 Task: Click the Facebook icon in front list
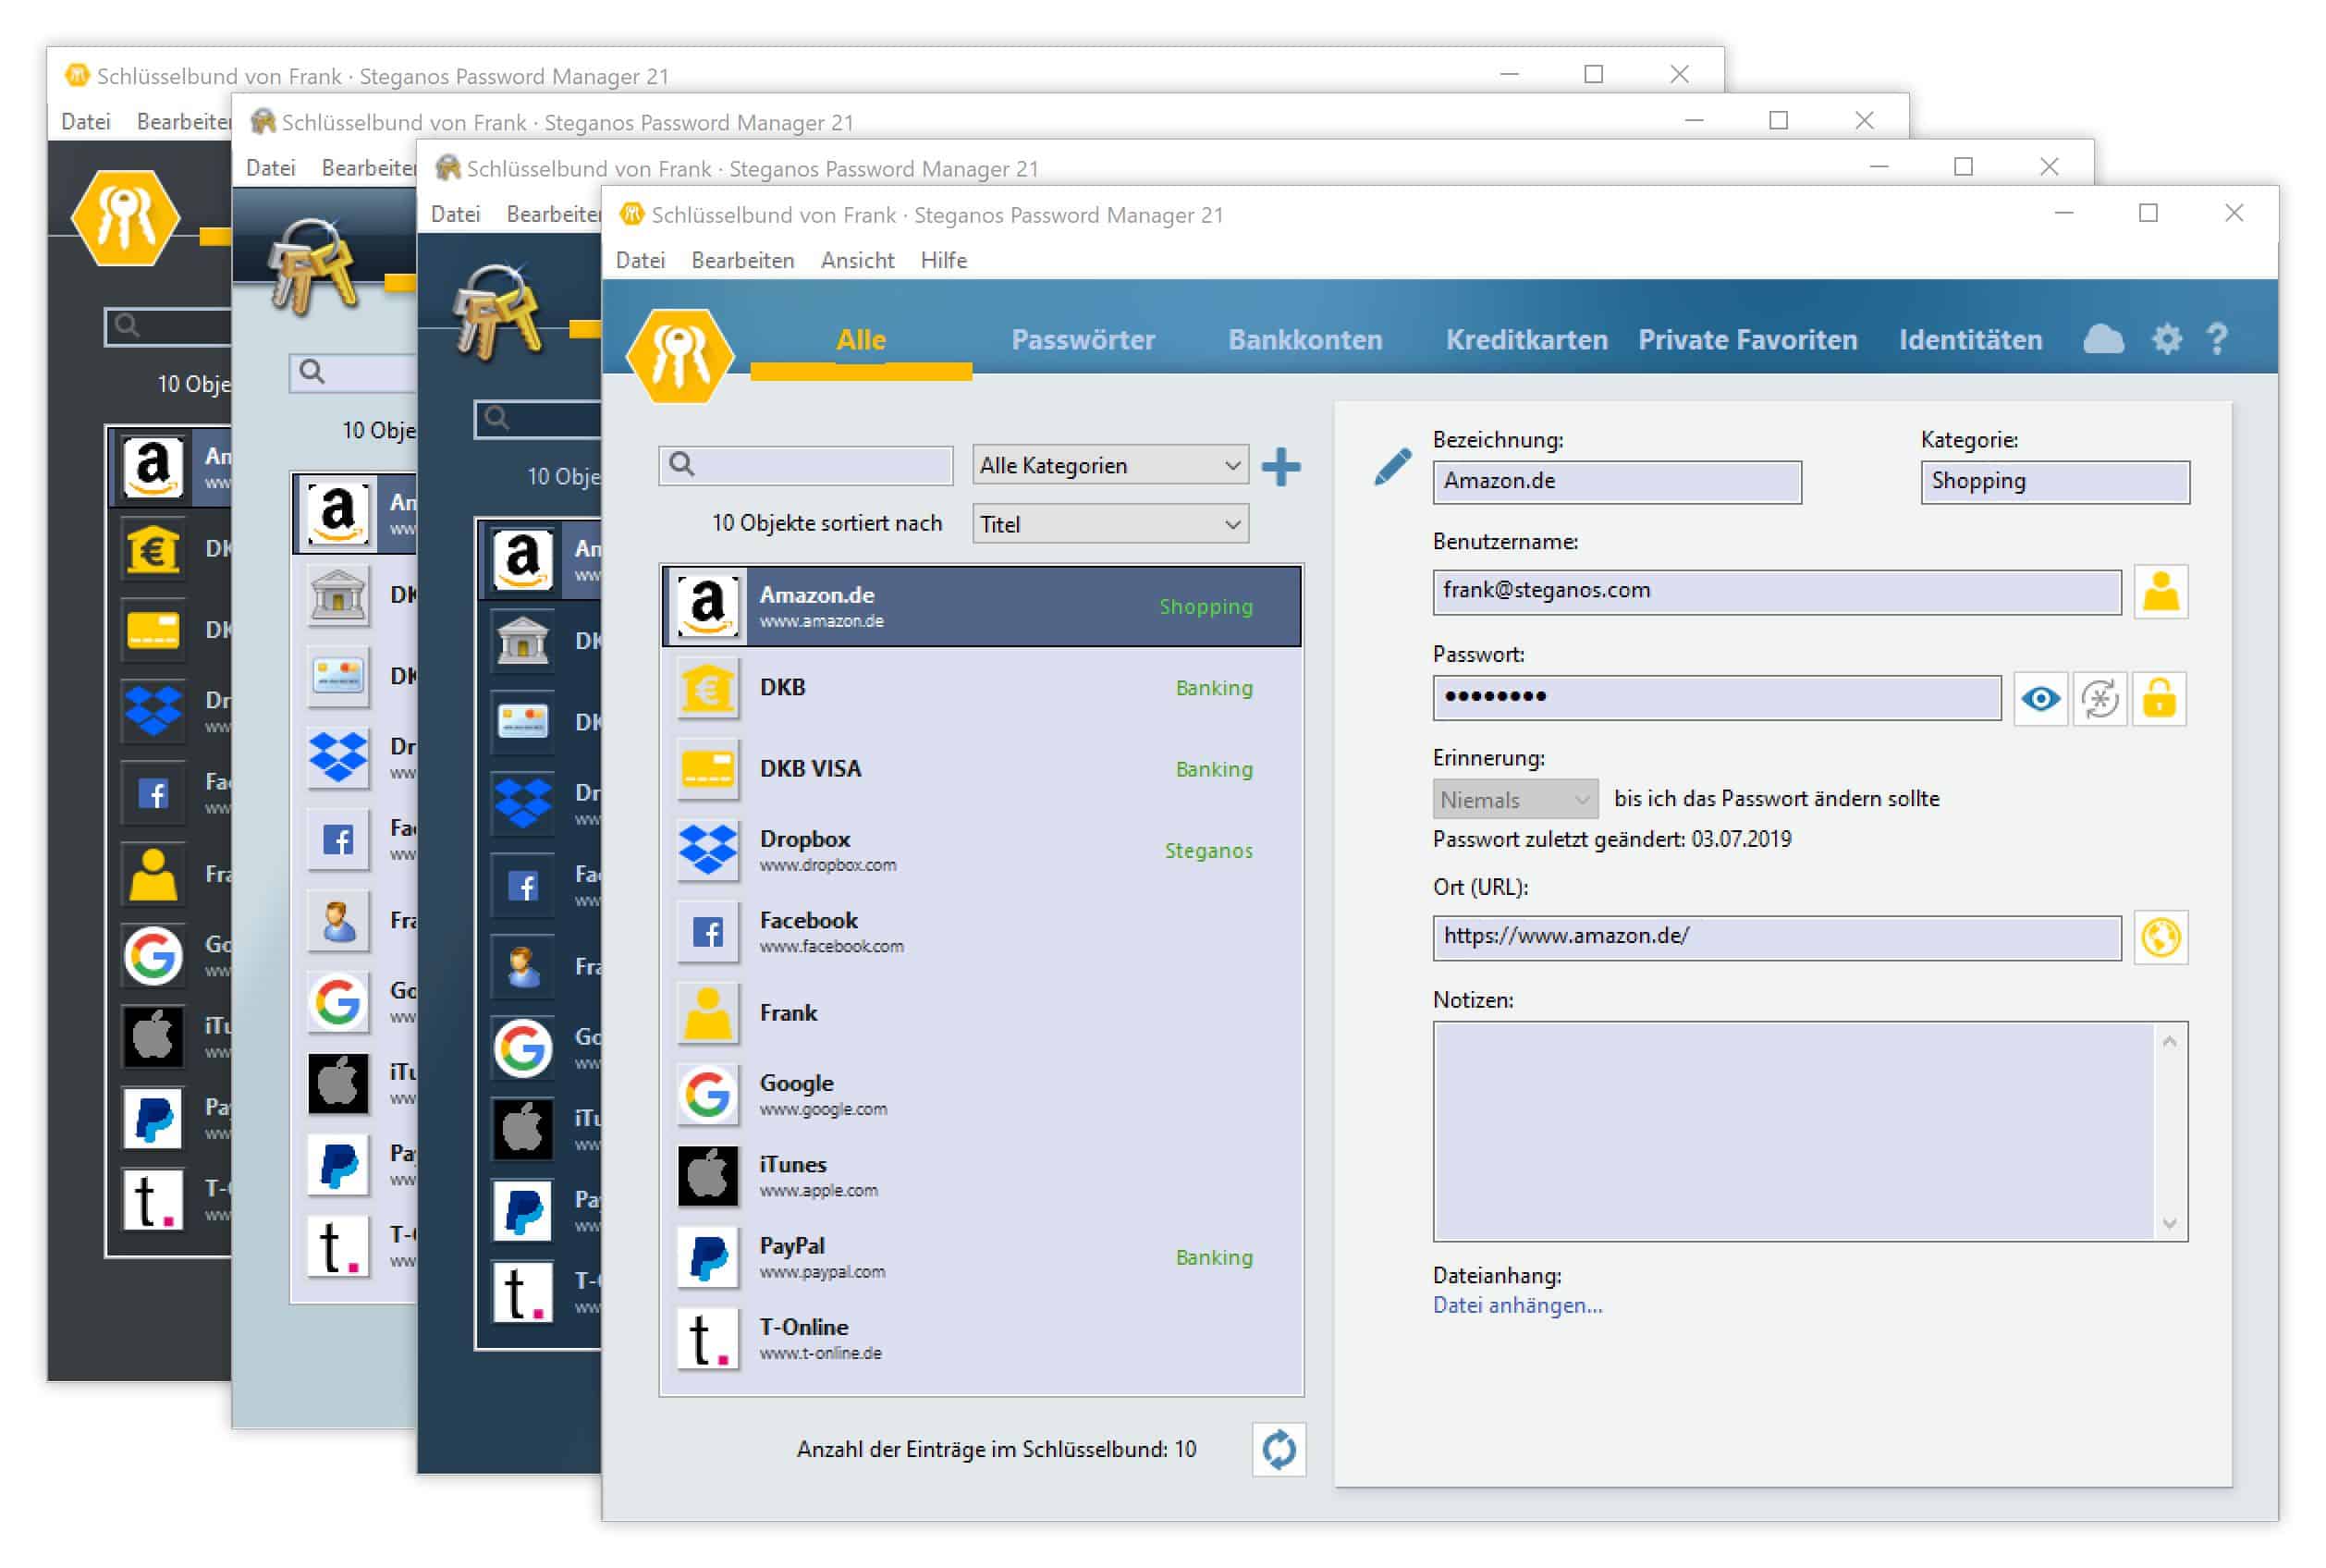click(x=707, y=932)
